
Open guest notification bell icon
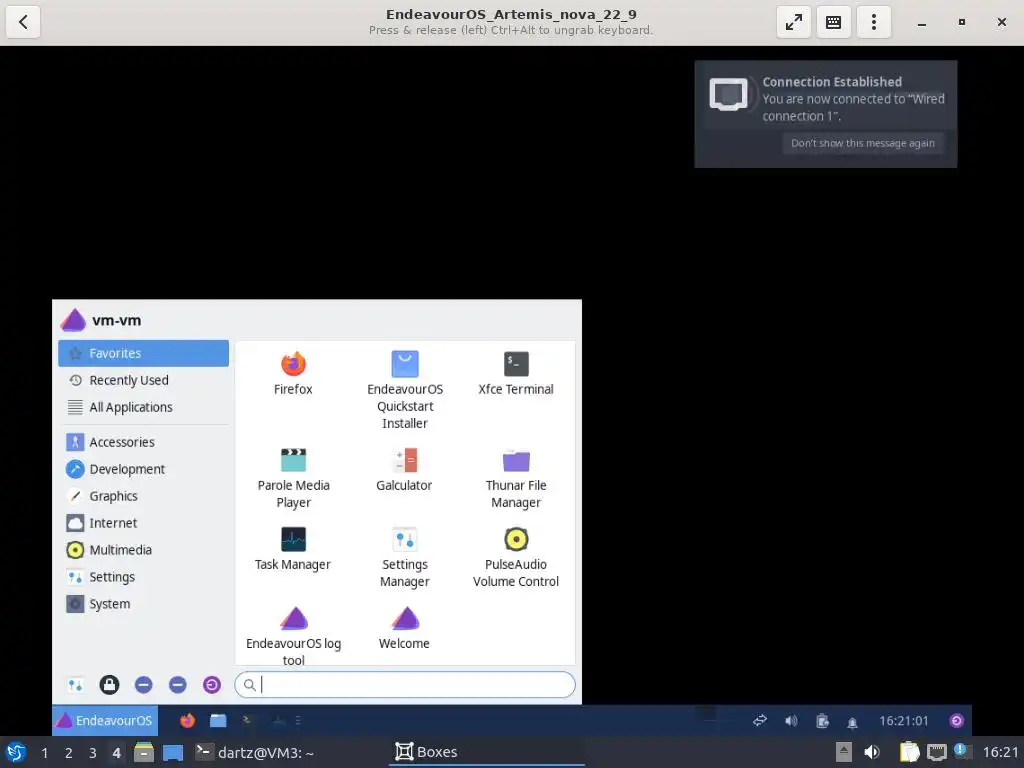pyautogui.click(x=852, y=722)
